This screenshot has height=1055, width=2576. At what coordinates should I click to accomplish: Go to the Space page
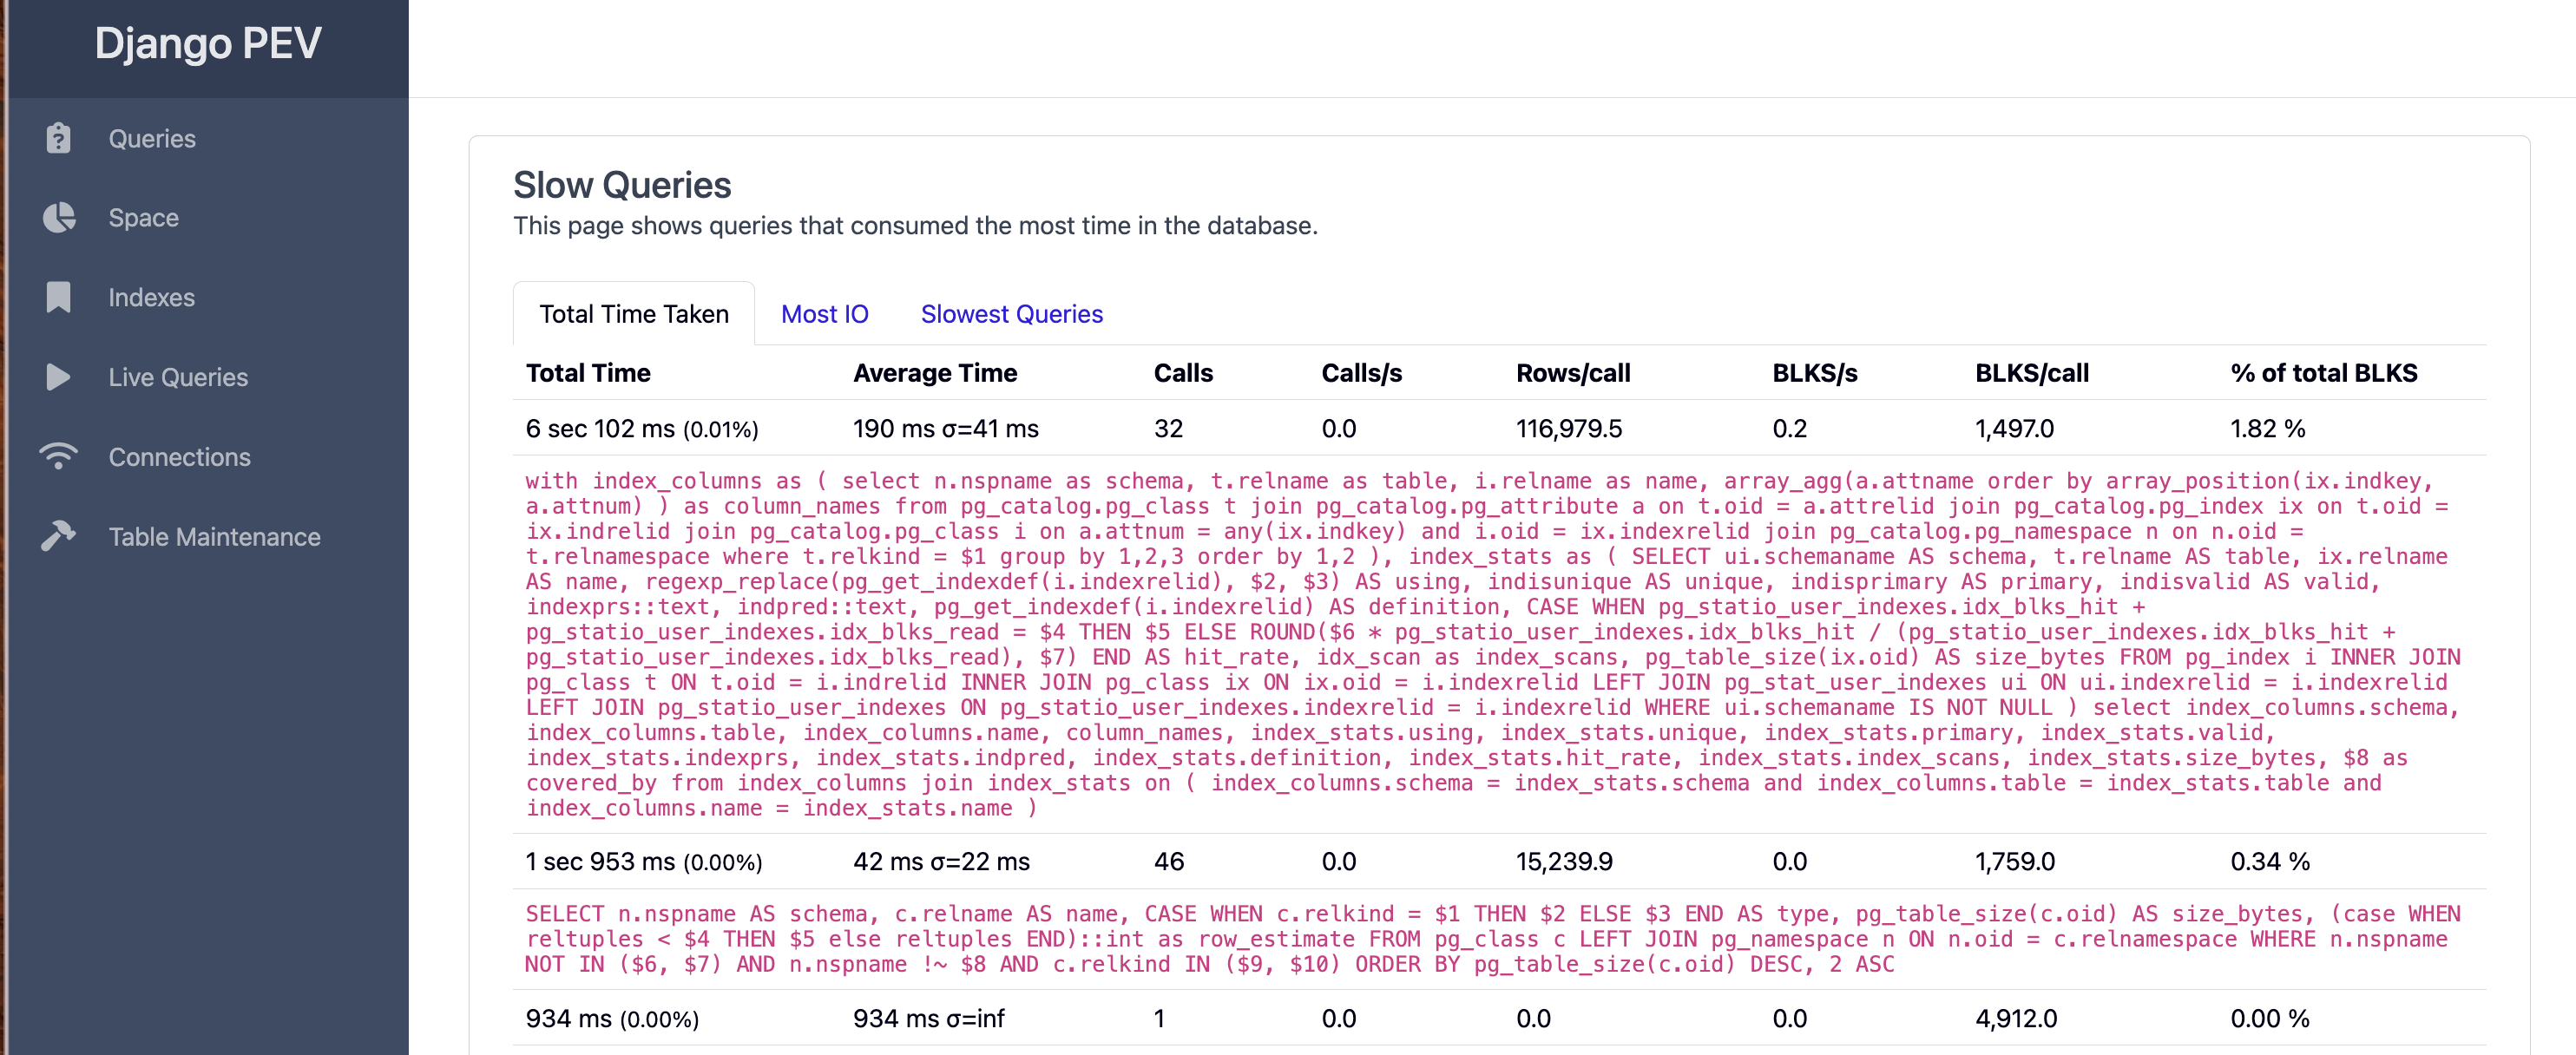point(144,217)
